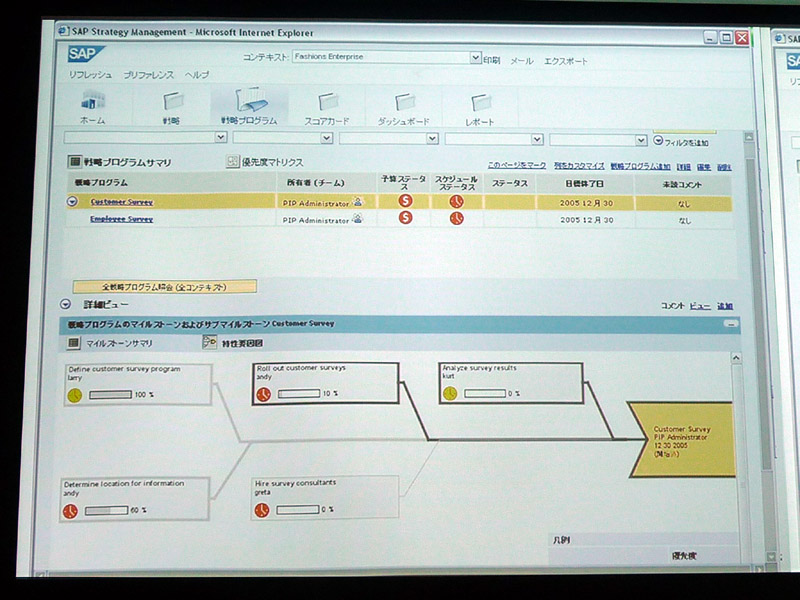
Task: Click the 予算ステータス column header
Action: coord(404,183)
